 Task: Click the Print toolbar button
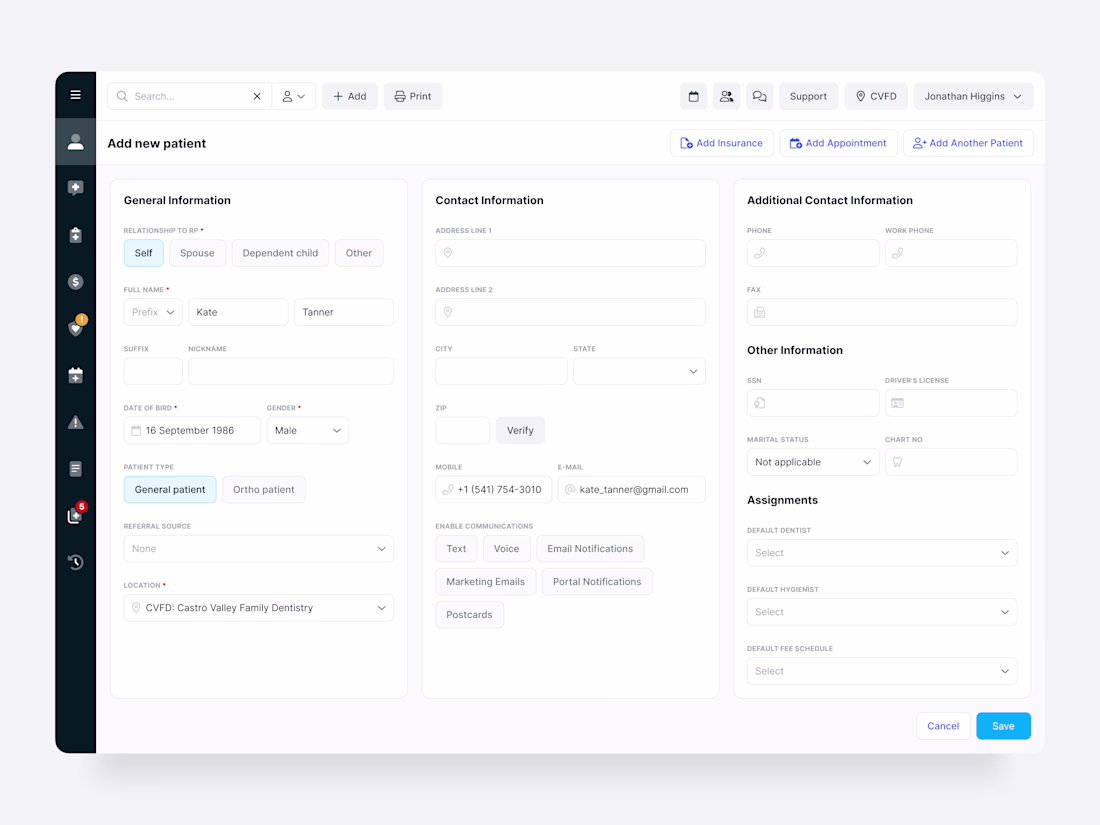point(412,96)
